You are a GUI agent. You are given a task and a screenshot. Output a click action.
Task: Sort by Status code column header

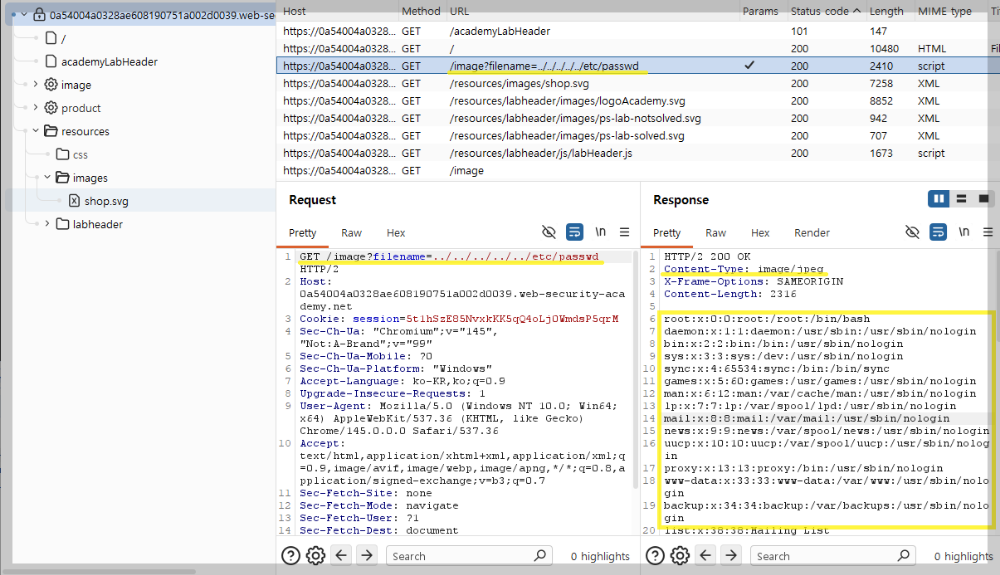(826, 11)
